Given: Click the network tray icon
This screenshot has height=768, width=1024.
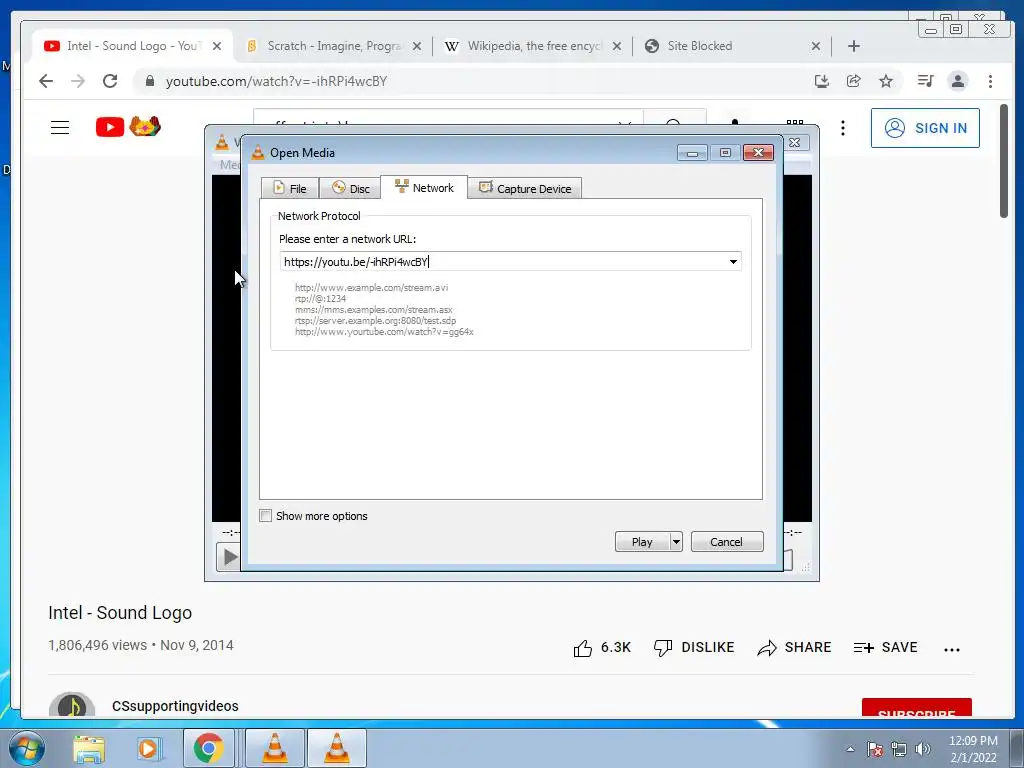Looking at the screenshot, I should click(x=899, y=749).
